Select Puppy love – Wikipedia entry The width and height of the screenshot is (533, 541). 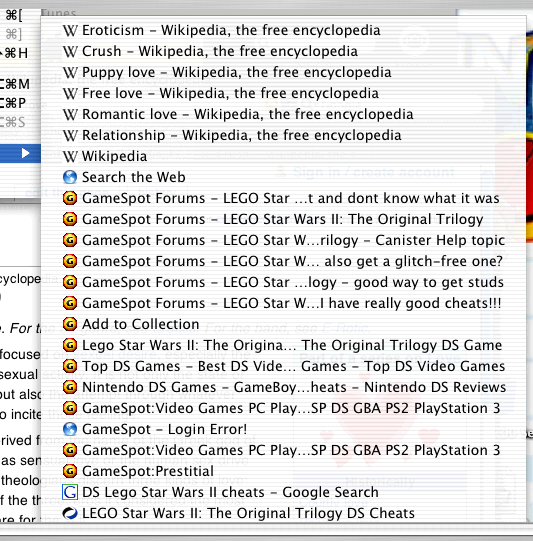click(284, 72)
